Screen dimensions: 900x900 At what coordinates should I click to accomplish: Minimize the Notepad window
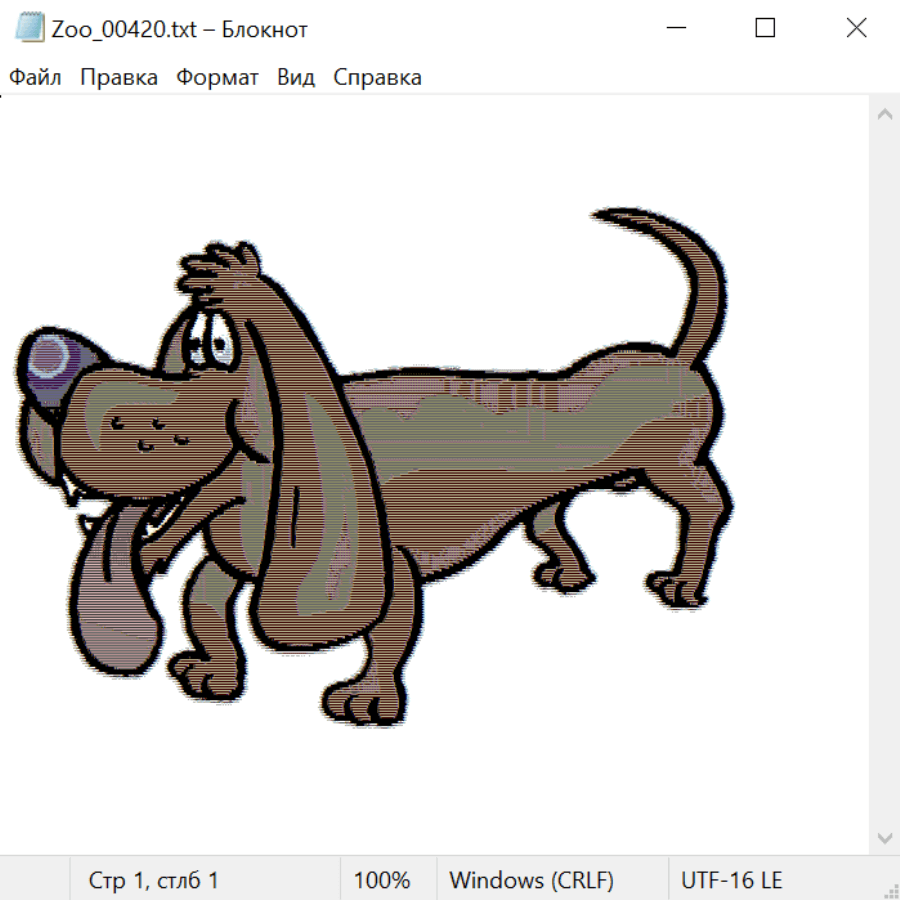coord(673,28)
